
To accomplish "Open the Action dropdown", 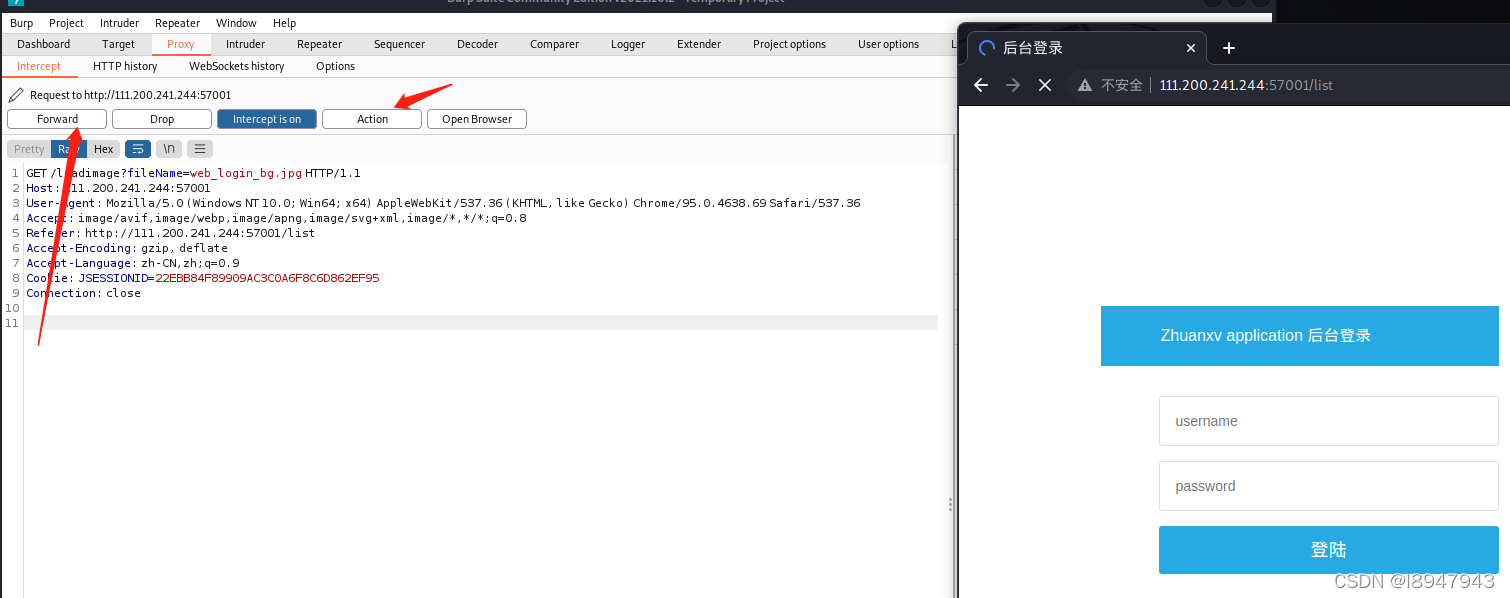I will tap(372, 119).
